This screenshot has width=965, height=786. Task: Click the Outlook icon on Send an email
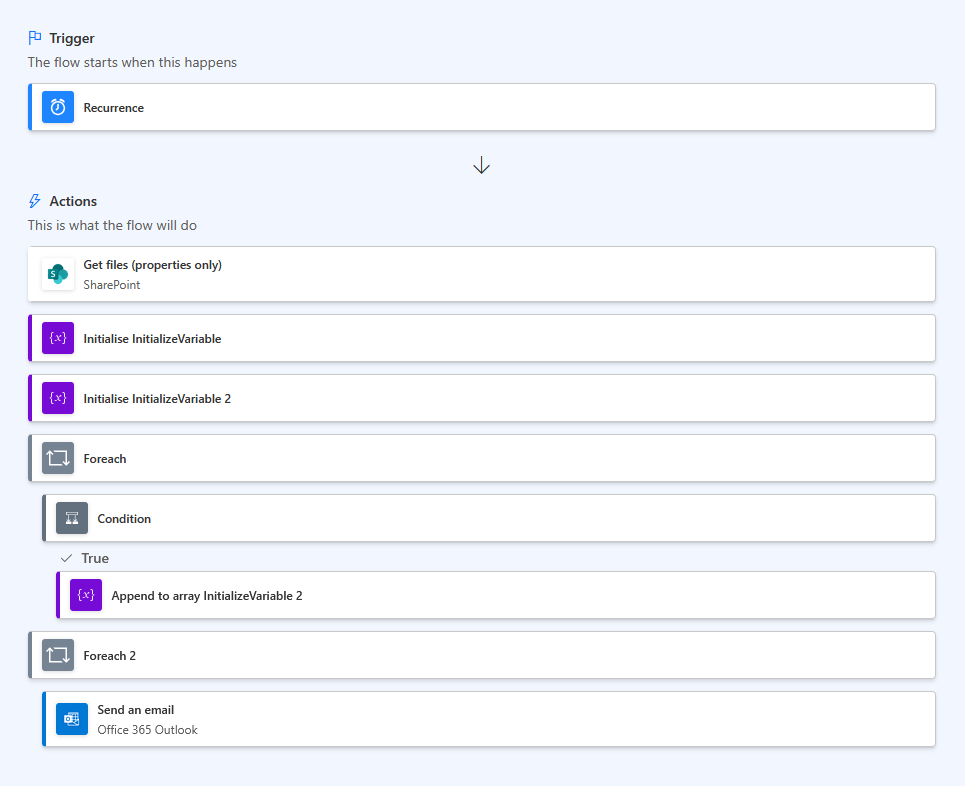click(x=72, y=719)
